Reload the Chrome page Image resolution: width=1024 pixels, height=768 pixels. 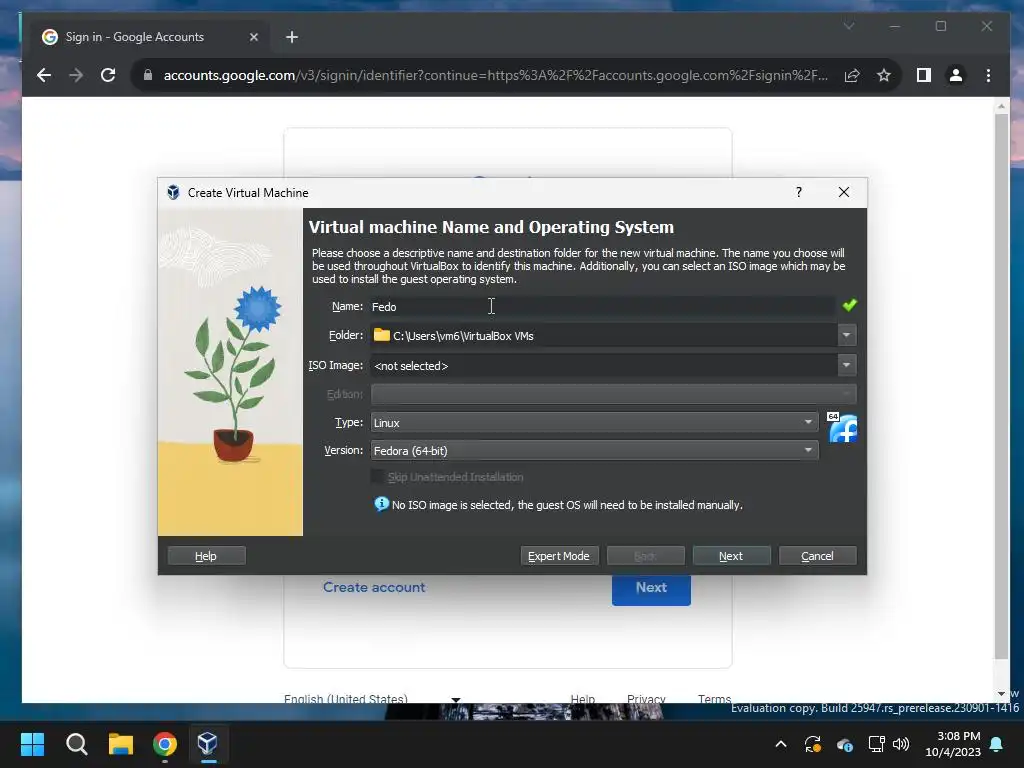coord(108,75)
